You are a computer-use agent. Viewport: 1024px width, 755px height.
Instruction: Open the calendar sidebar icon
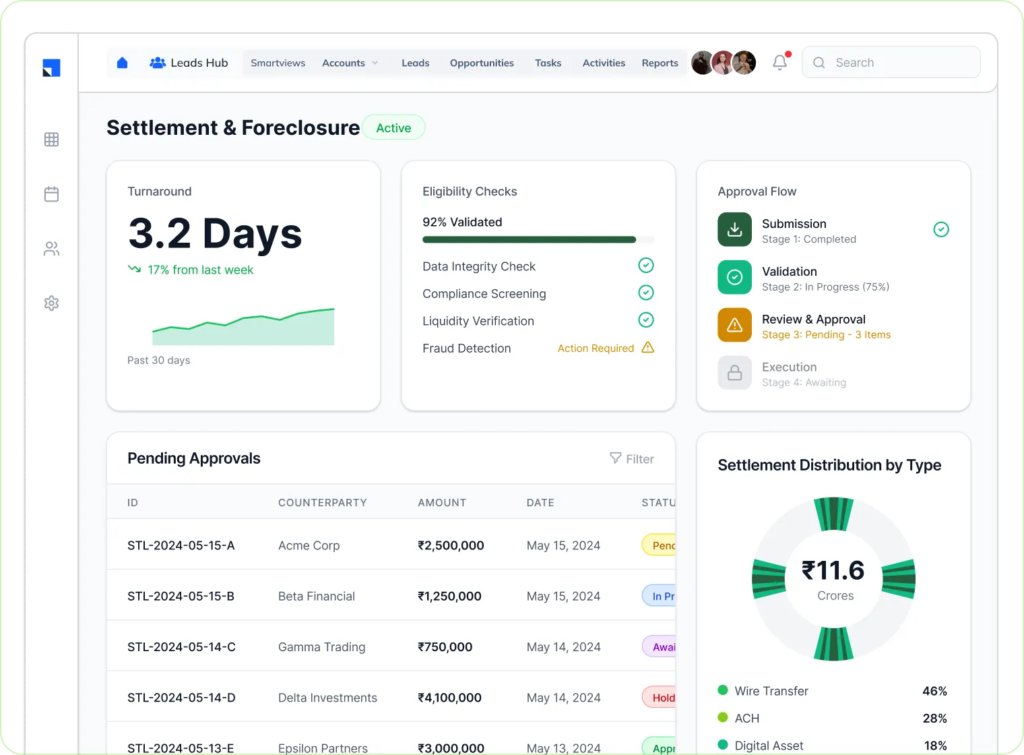tap(52, 194)
